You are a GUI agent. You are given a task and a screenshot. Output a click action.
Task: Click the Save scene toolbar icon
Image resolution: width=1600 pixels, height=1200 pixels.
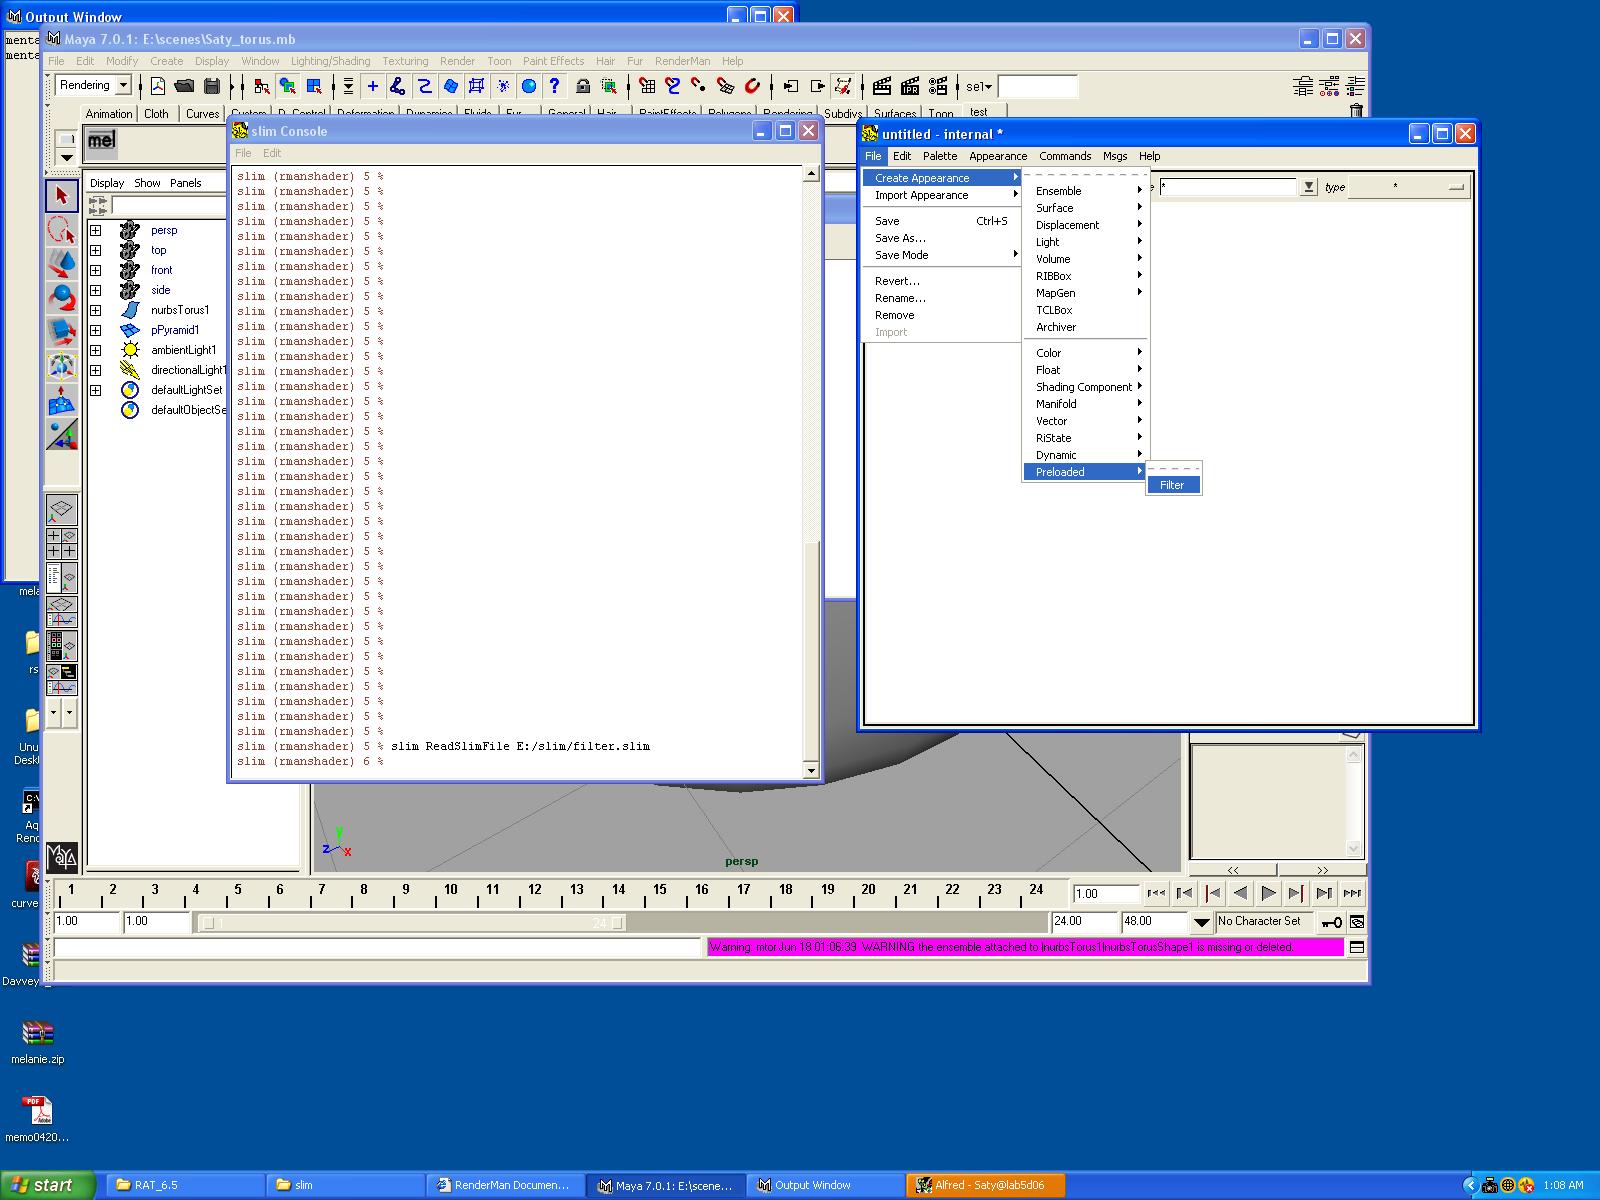coord(211,86)
